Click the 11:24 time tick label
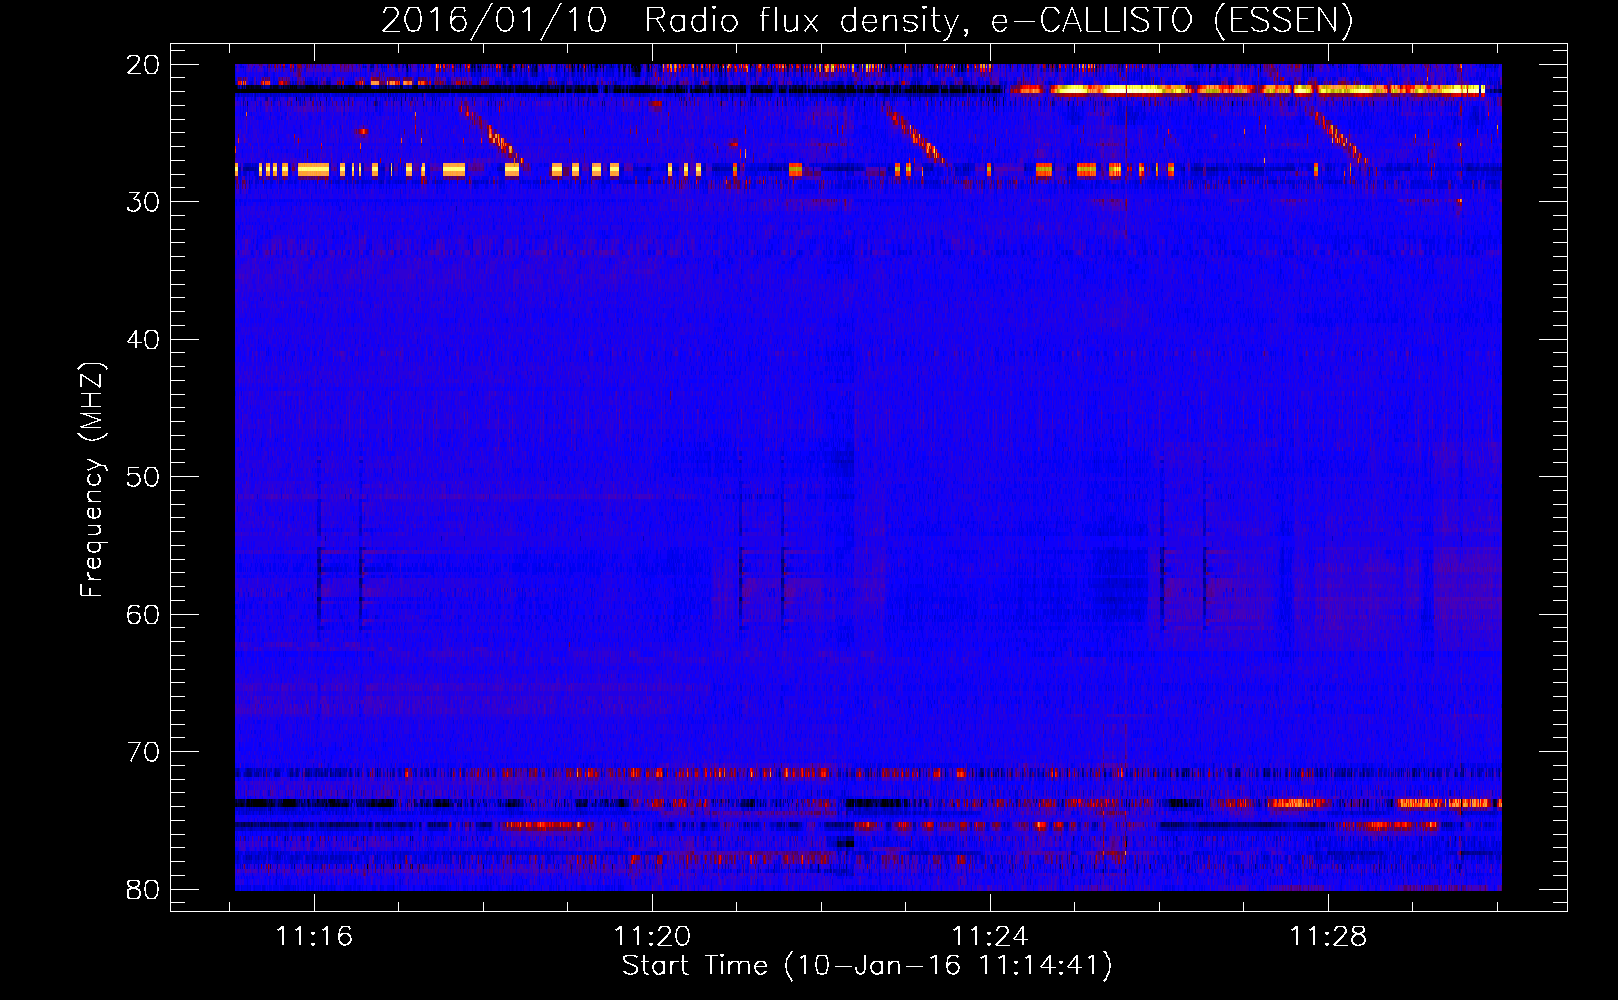 click(990, 937)
